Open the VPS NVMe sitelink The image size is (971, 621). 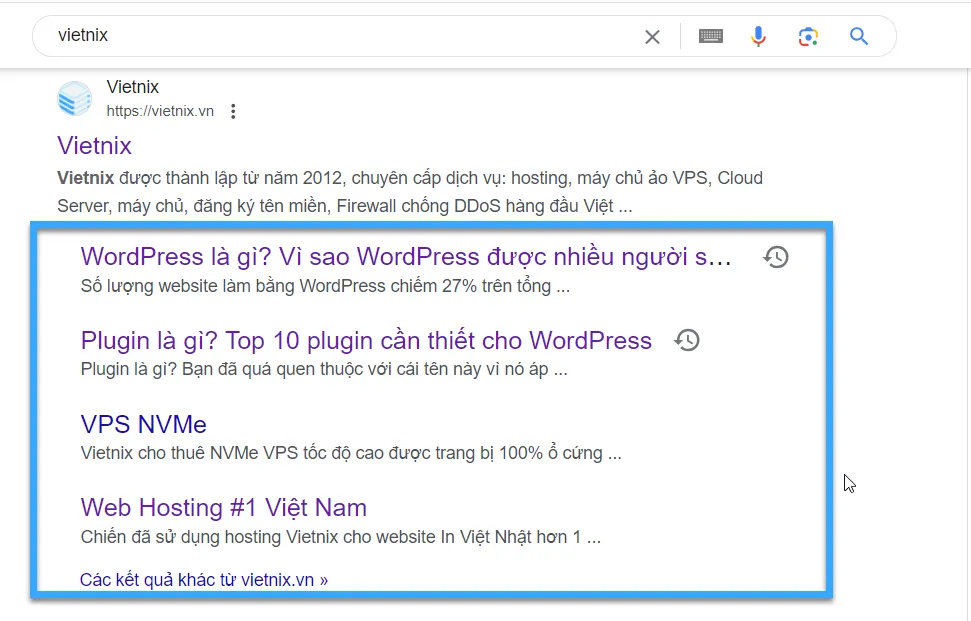144,425
